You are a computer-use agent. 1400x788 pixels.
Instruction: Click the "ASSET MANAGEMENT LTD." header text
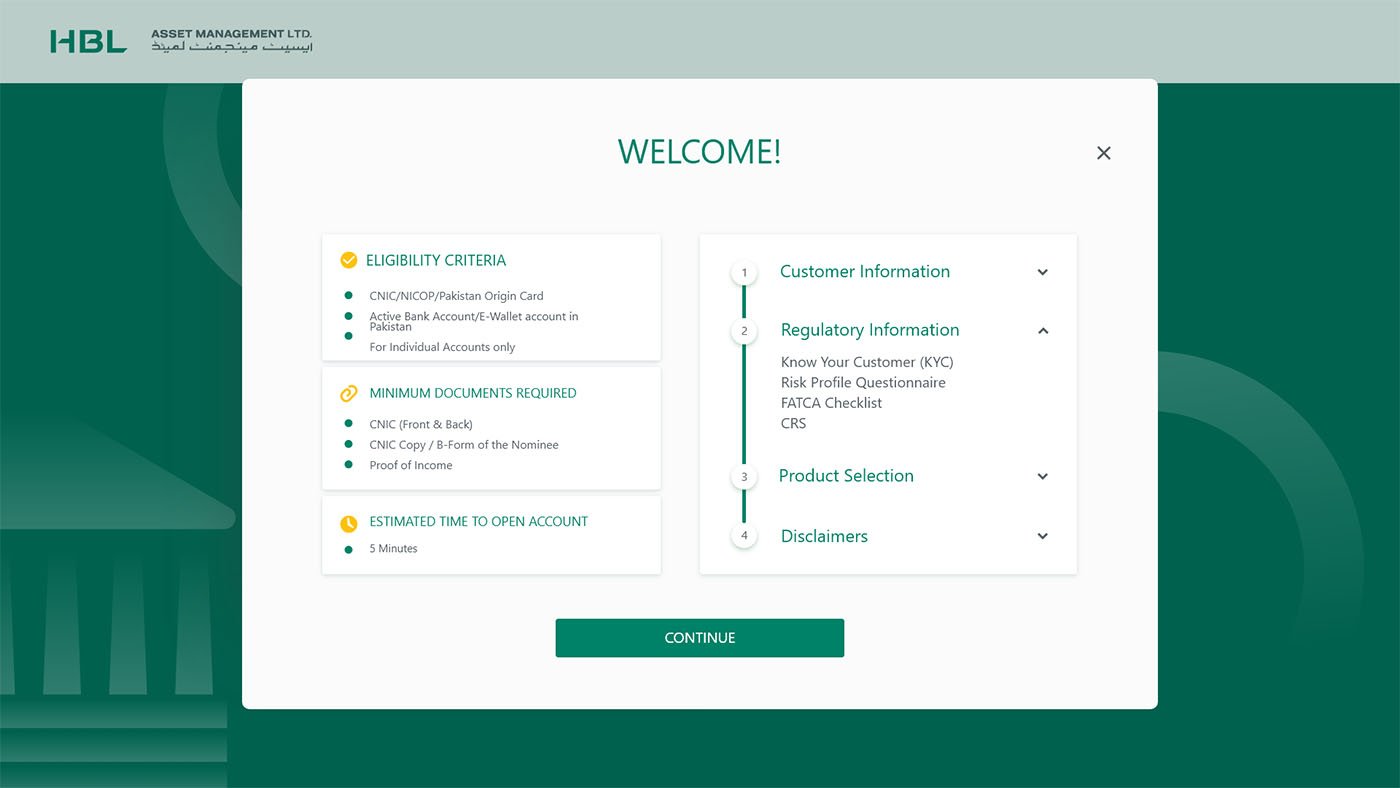pos(231,34)
